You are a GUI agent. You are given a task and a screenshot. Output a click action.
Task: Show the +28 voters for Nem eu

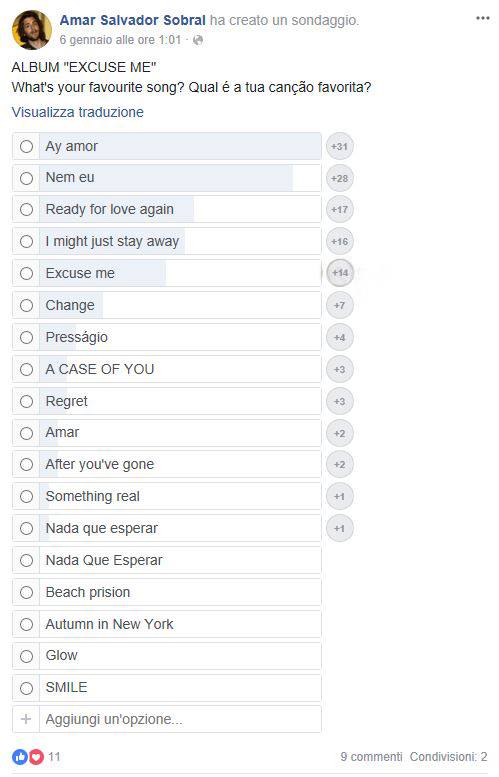coord(339,178)
